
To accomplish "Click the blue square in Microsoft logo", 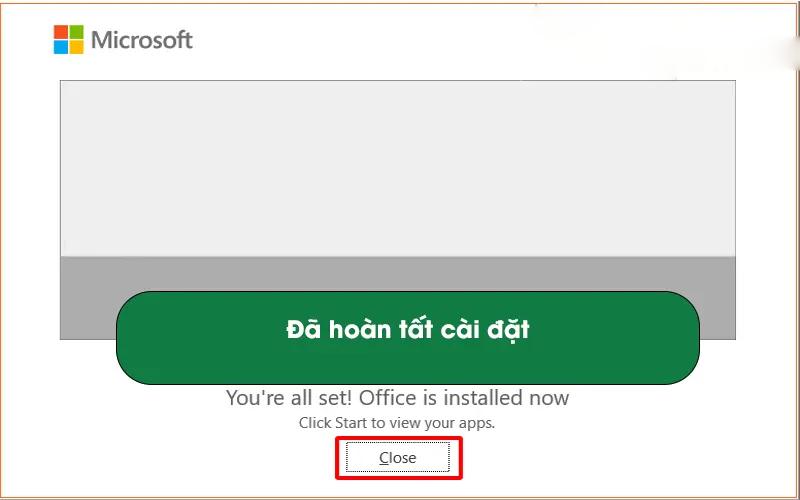I will coord(61,47).
